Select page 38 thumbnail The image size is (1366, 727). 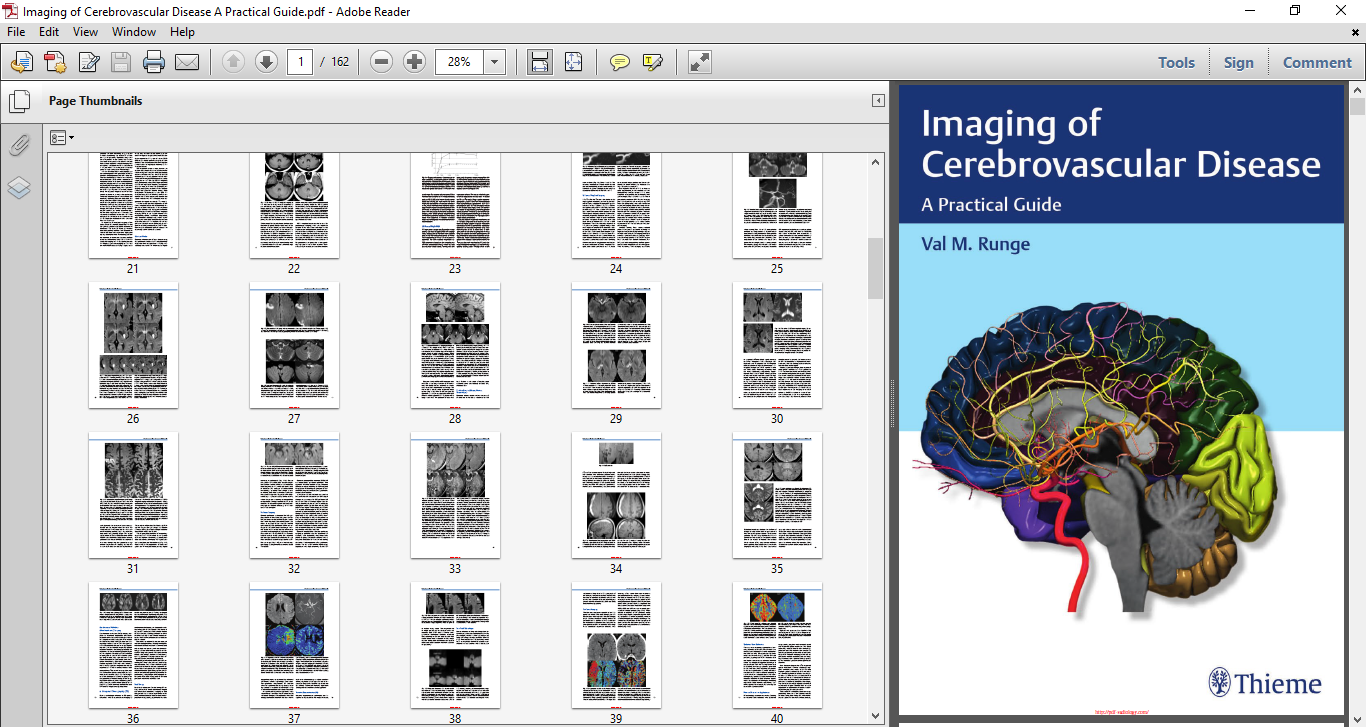point(455,645)
